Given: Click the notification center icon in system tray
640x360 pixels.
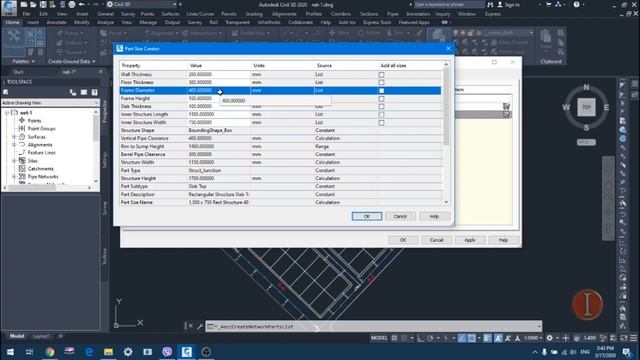Looking at the screenshot, I should (627, 351).
